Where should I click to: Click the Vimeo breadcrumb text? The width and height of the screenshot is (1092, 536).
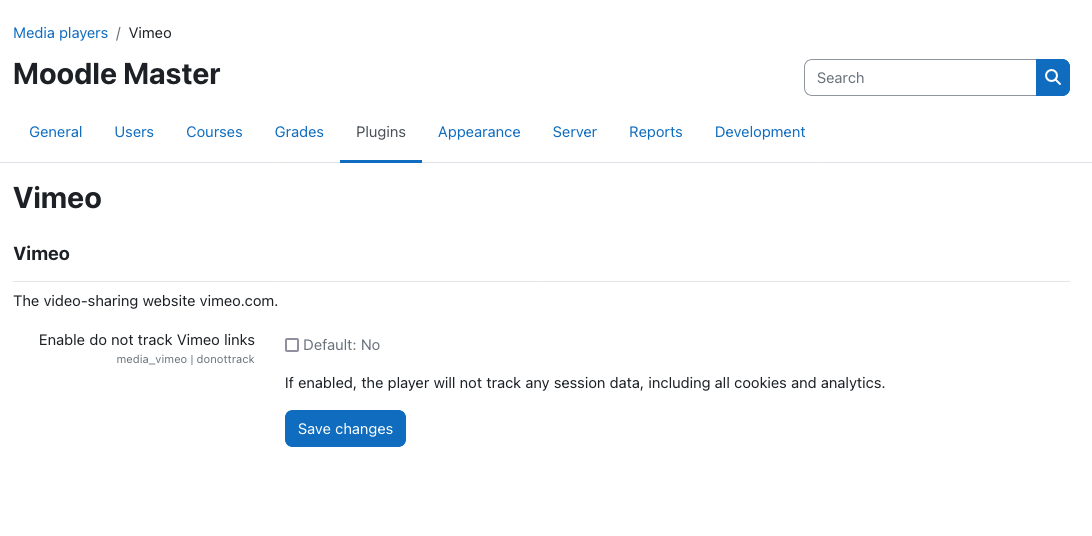click(x=150, y=33)
